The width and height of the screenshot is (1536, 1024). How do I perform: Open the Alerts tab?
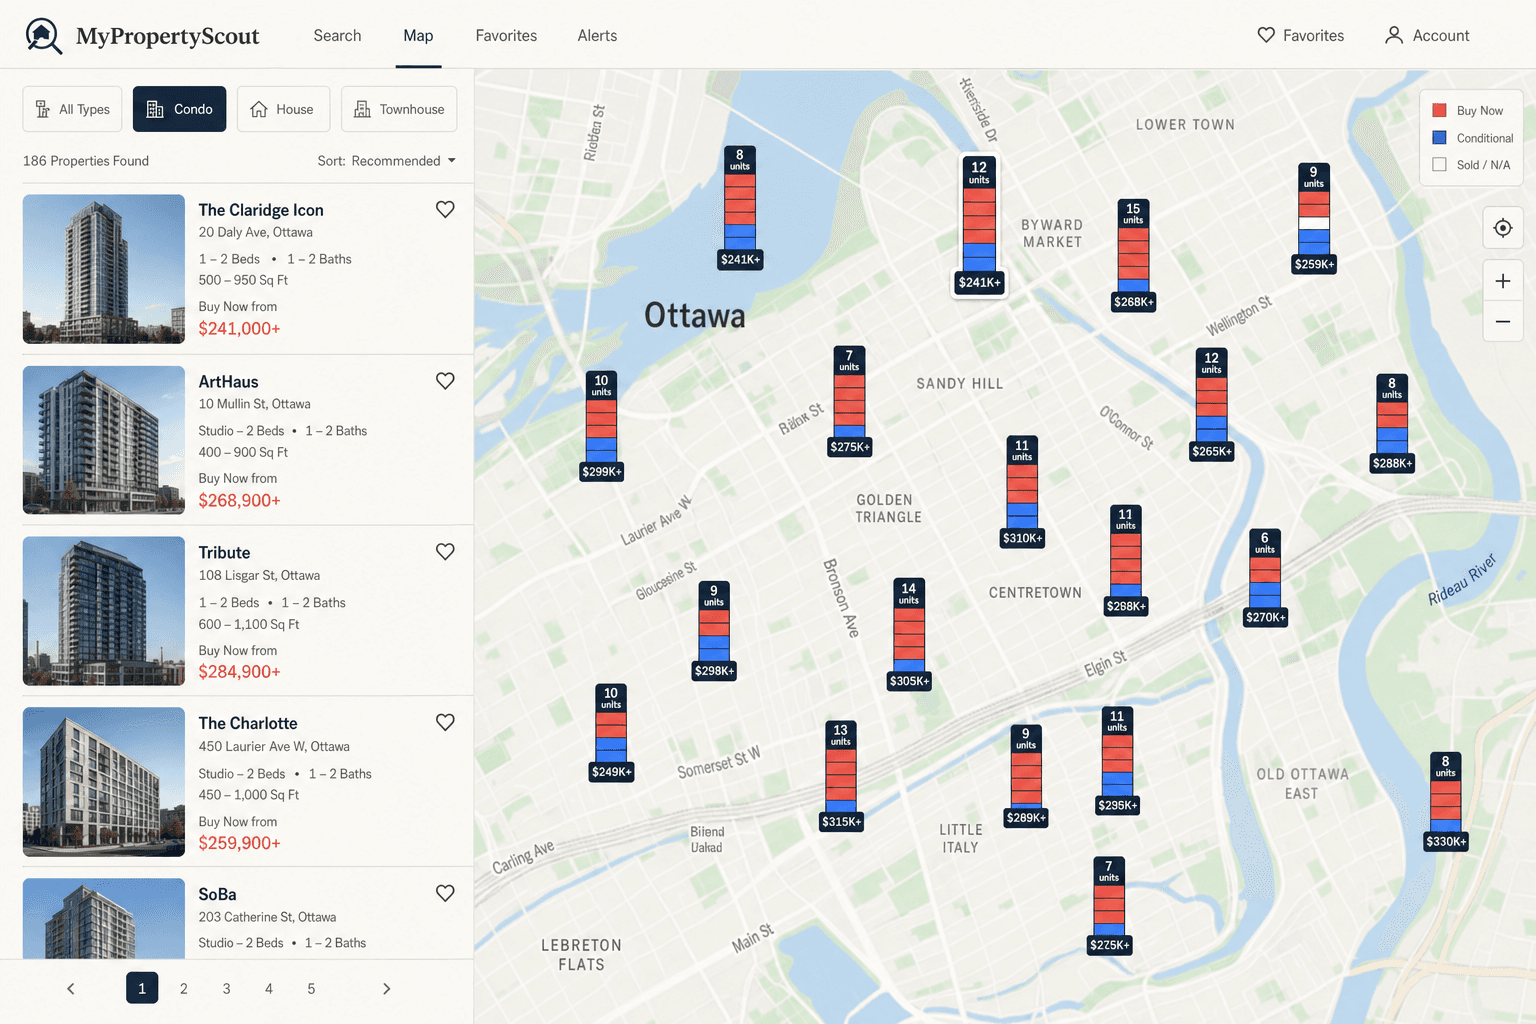point(597,35)
